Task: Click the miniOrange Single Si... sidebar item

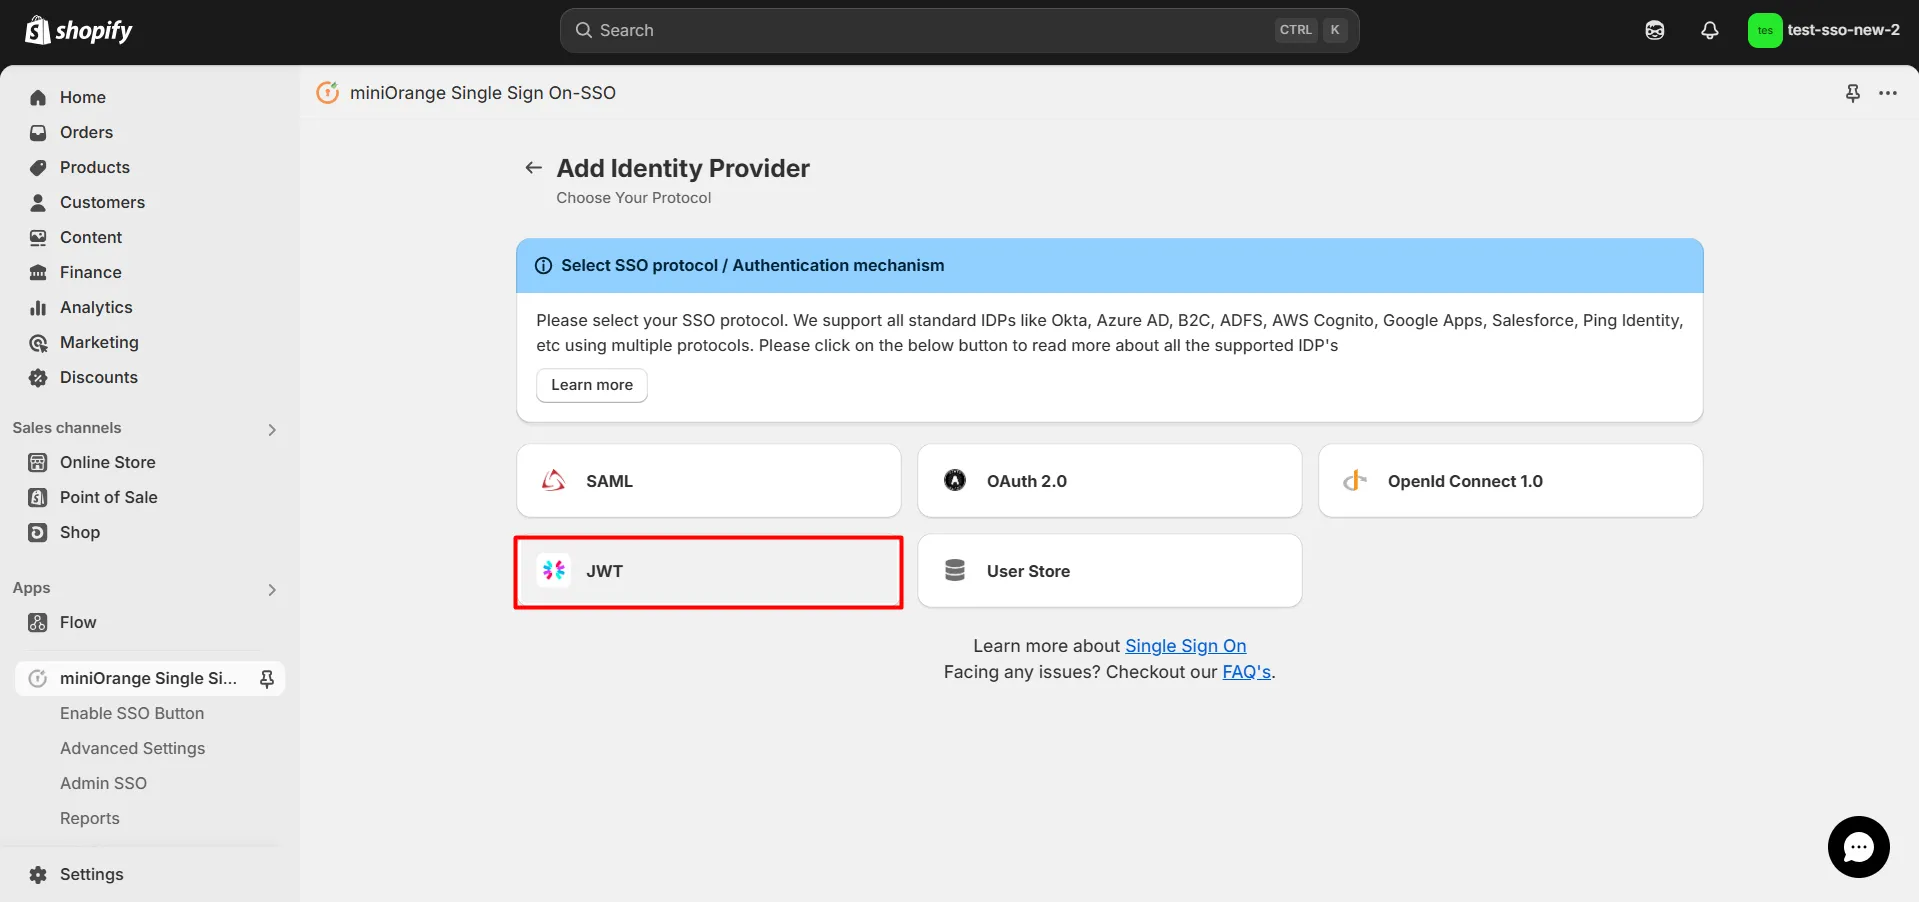Action: tap(148, 678)
